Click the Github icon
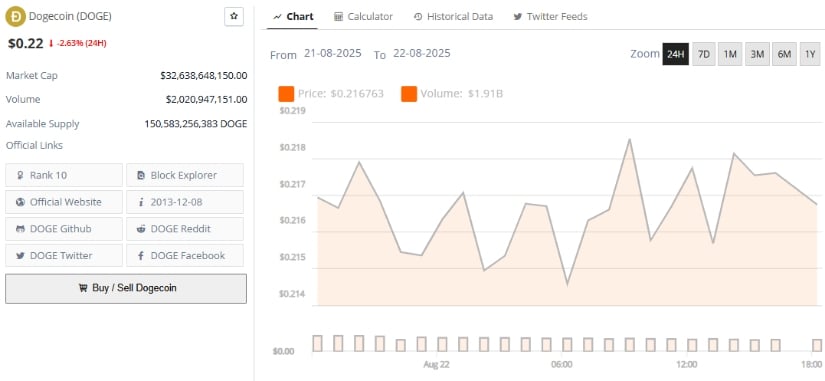Viewport: 825px width, 381px height. coord(20,229)
